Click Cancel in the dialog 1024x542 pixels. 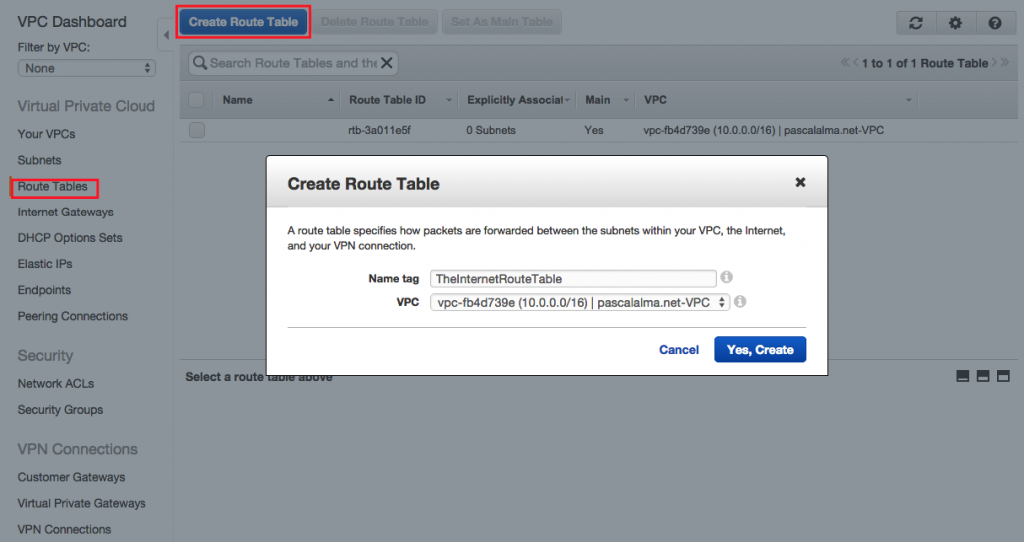click(679, 349)
